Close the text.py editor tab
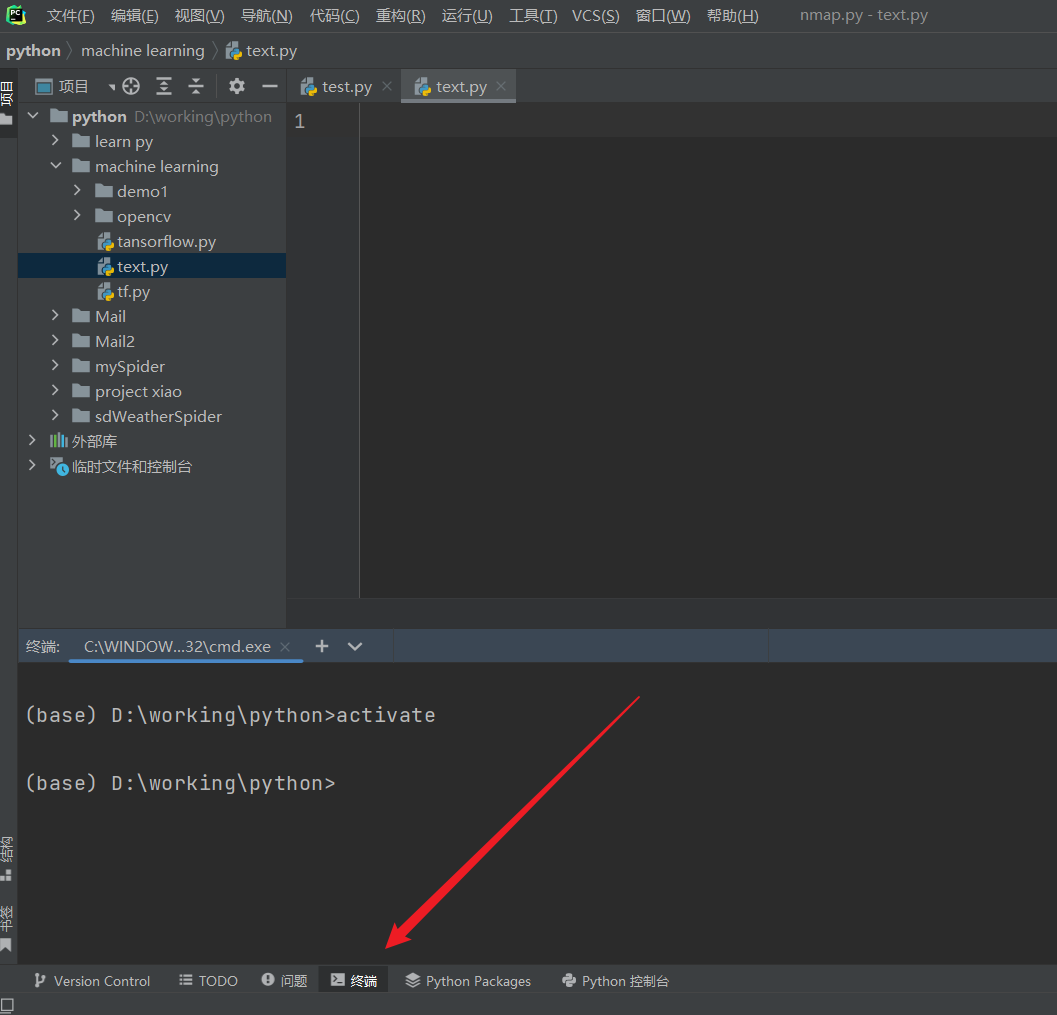The height and width of the screenshot is (1015, 1057). [x=501, y=86]
